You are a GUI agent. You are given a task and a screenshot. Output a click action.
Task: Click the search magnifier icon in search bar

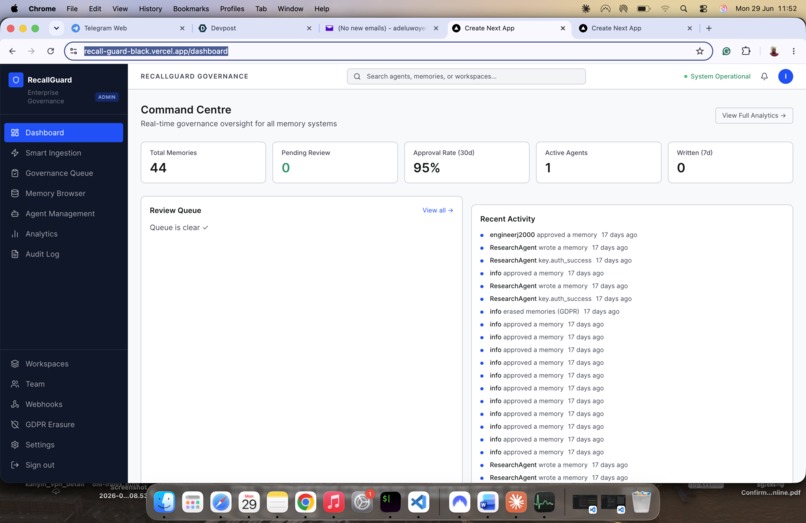[x=357, y=76]
